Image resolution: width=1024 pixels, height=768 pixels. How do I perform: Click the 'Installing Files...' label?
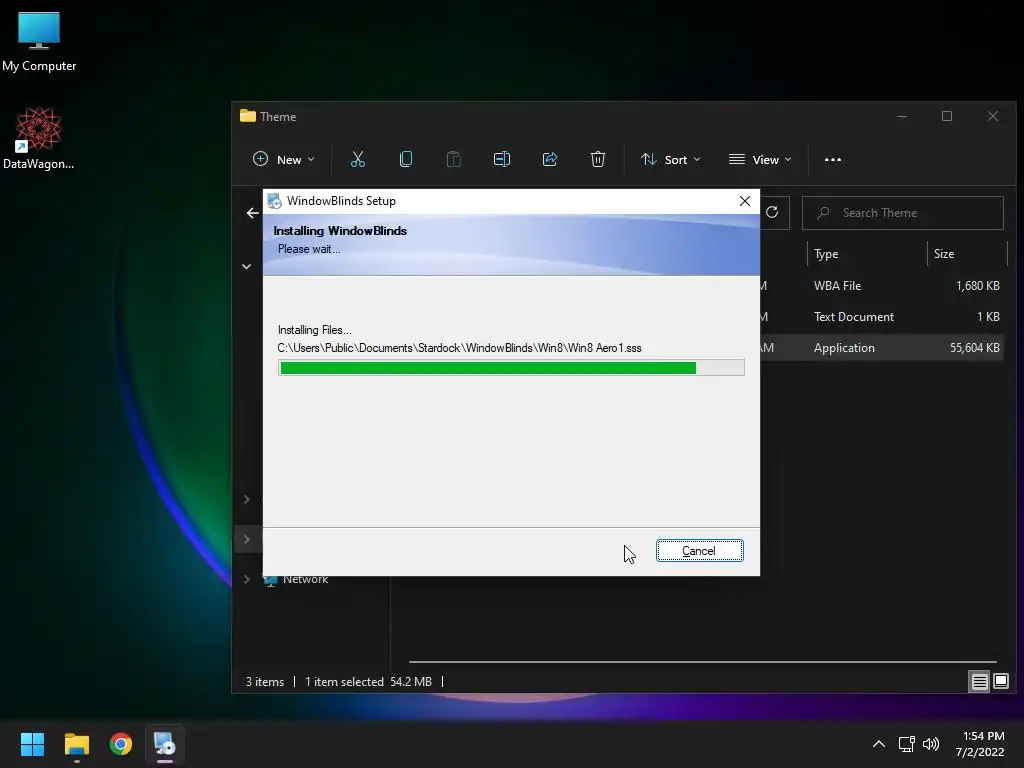[x=314, y=330]
